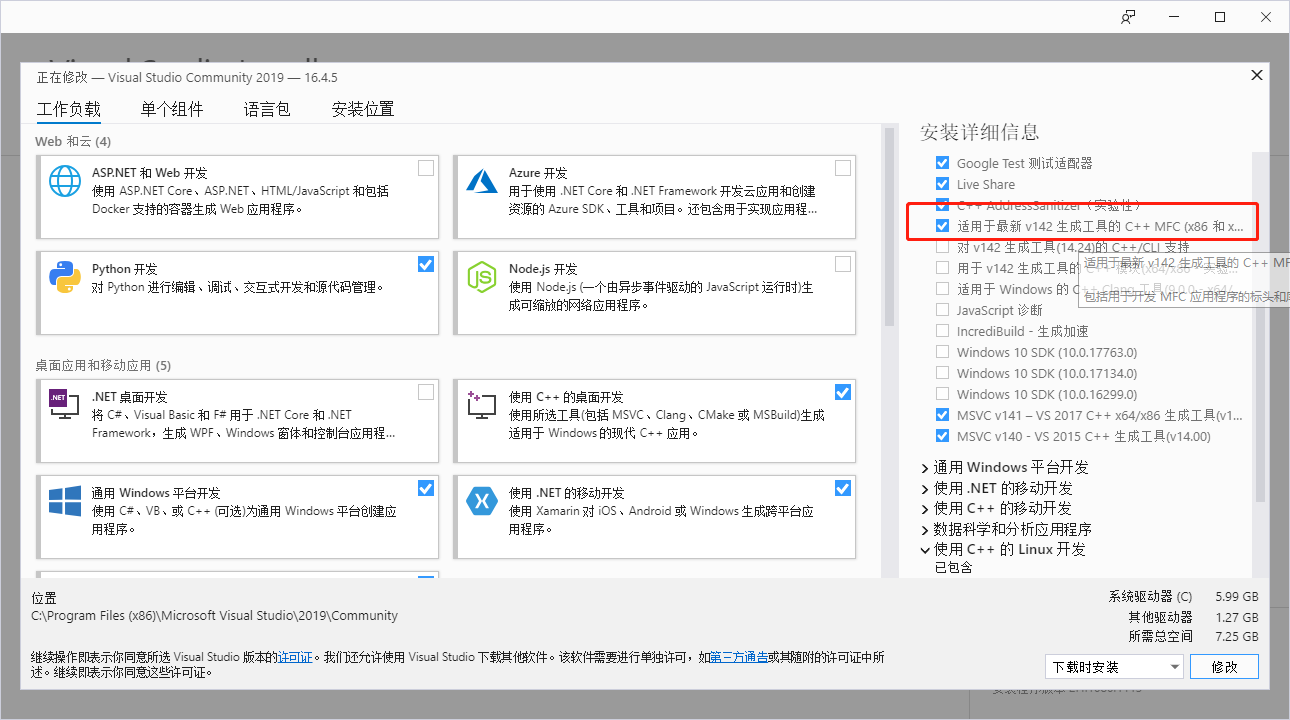Click the 安装详细信息 heading
Screen dimensions: 1290x720
(980, 132)
